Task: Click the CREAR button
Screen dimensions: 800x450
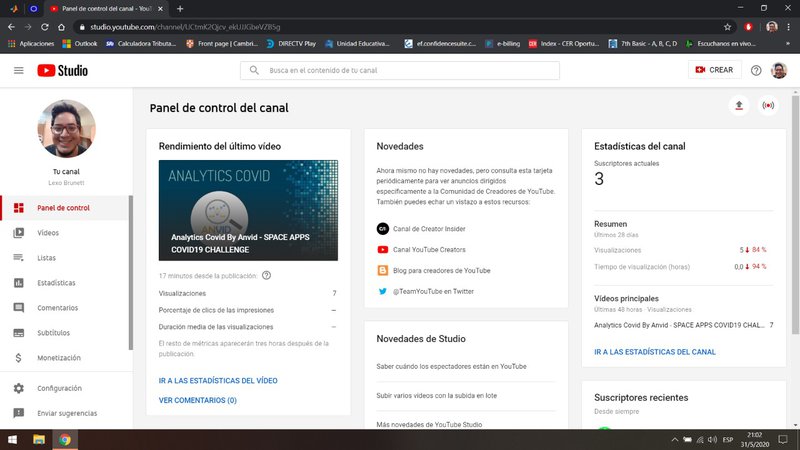Action: [714, 70]
